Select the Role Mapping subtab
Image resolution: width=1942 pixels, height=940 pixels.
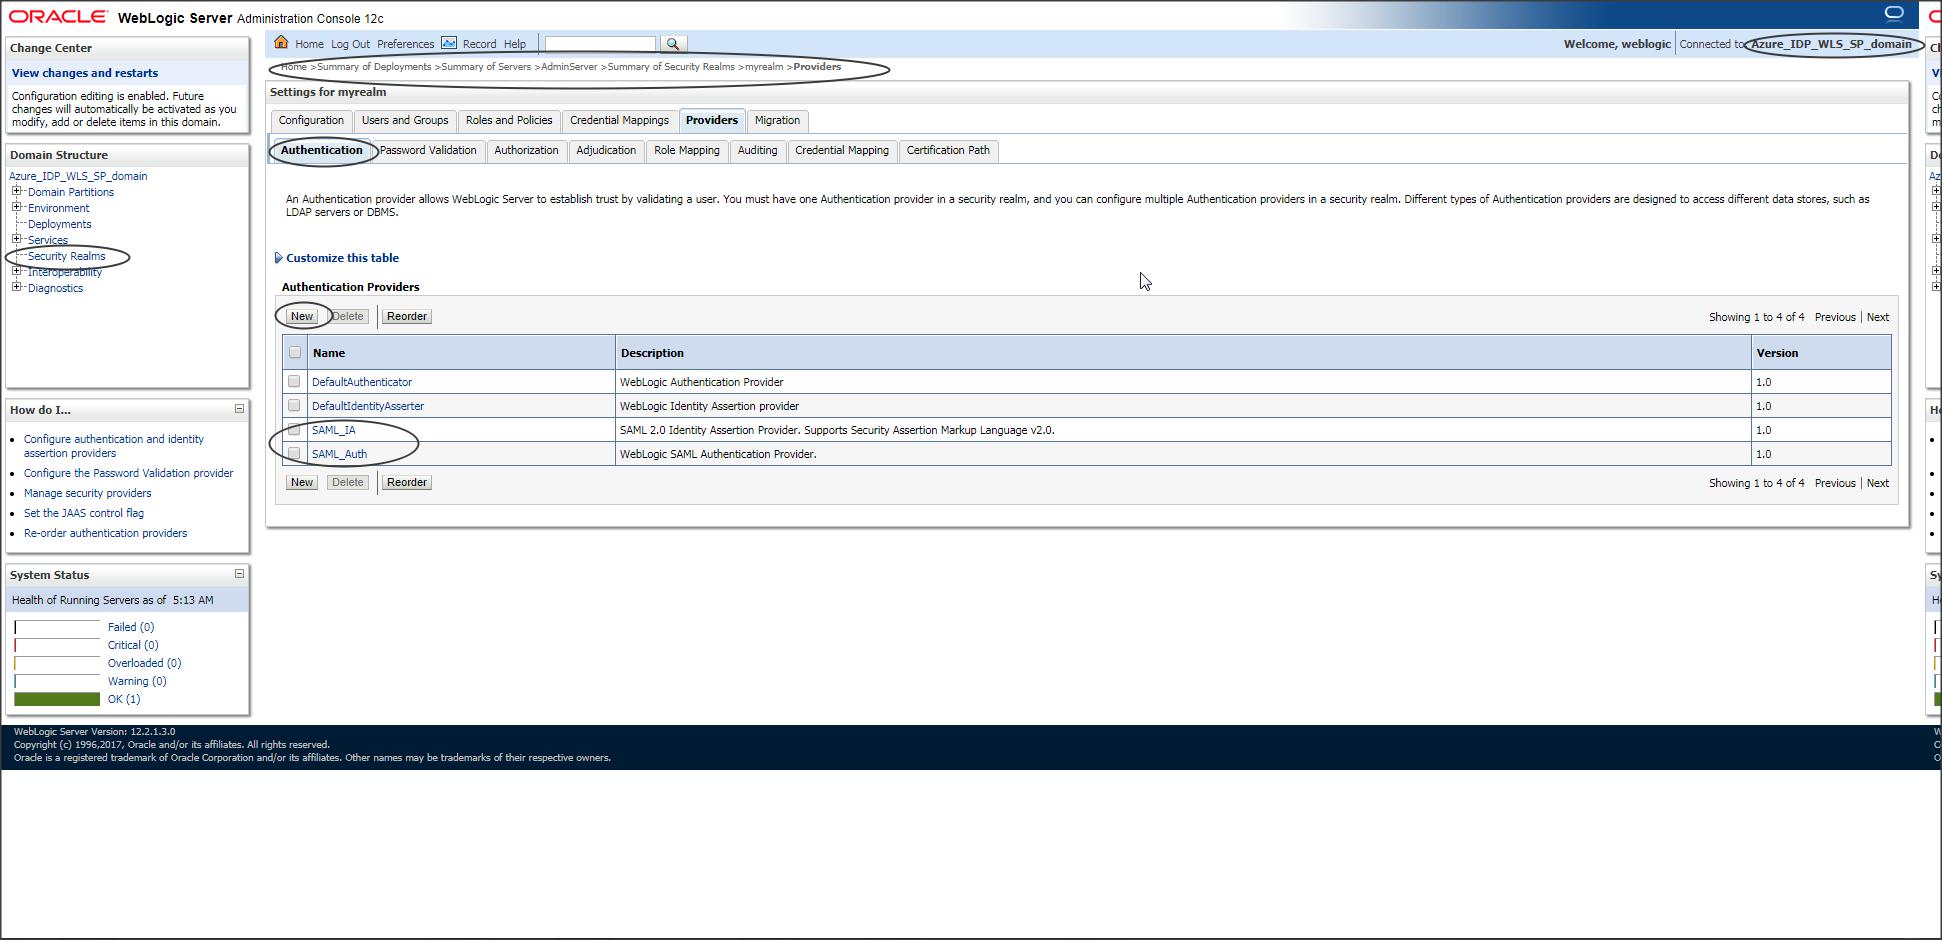point(687,151)
